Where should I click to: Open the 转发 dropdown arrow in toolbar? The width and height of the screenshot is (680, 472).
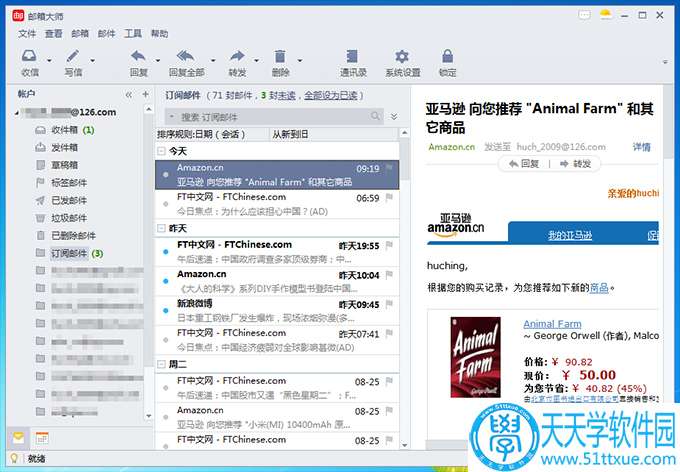coord(256,60)
